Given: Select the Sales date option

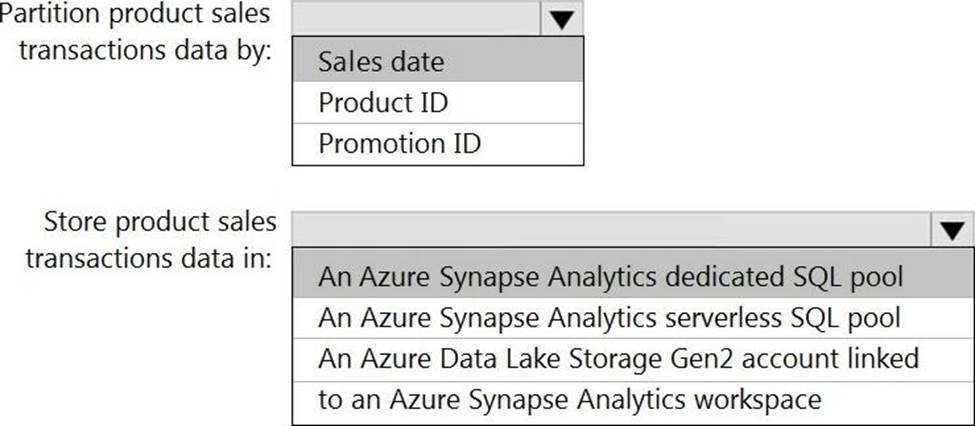Looking at the screenshot, I should [x=380, y=62].
